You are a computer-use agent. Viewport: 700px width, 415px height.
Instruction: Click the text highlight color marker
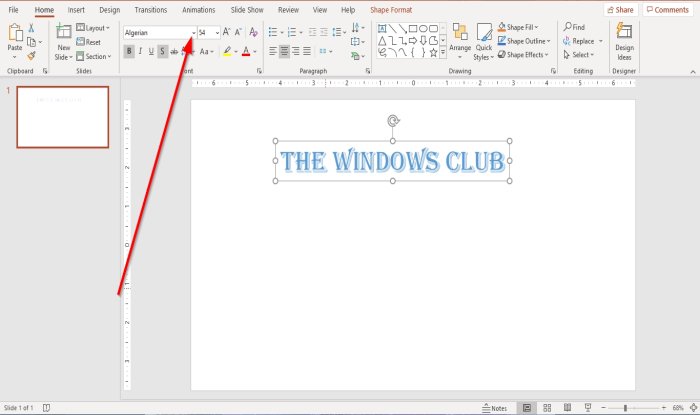(x=227, y=52)
